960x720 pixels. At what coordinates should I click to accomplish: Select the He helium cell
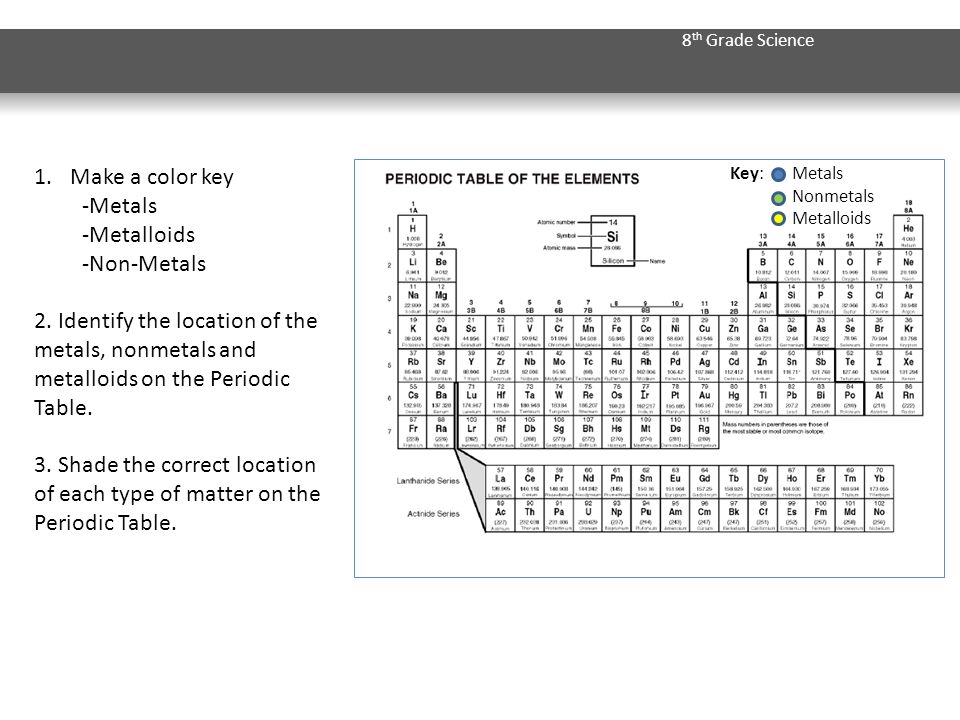pos(908,232)
